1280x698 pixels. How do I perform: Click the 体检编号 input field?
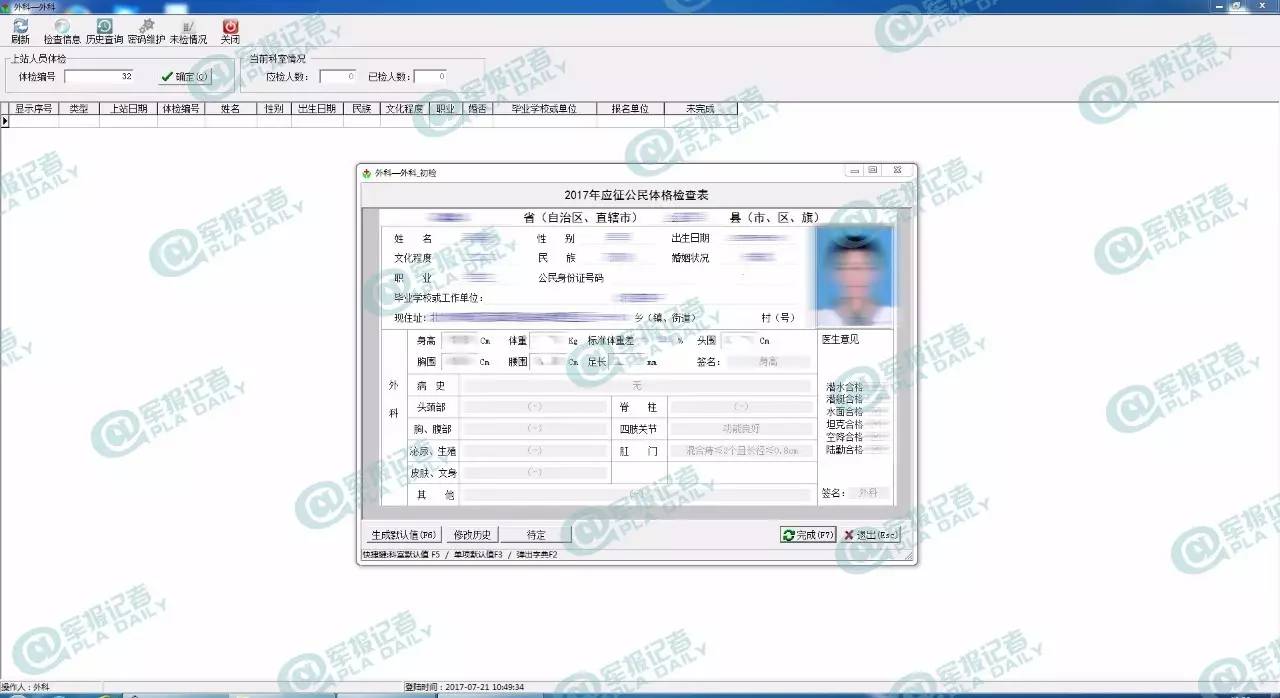coord(99,76)
